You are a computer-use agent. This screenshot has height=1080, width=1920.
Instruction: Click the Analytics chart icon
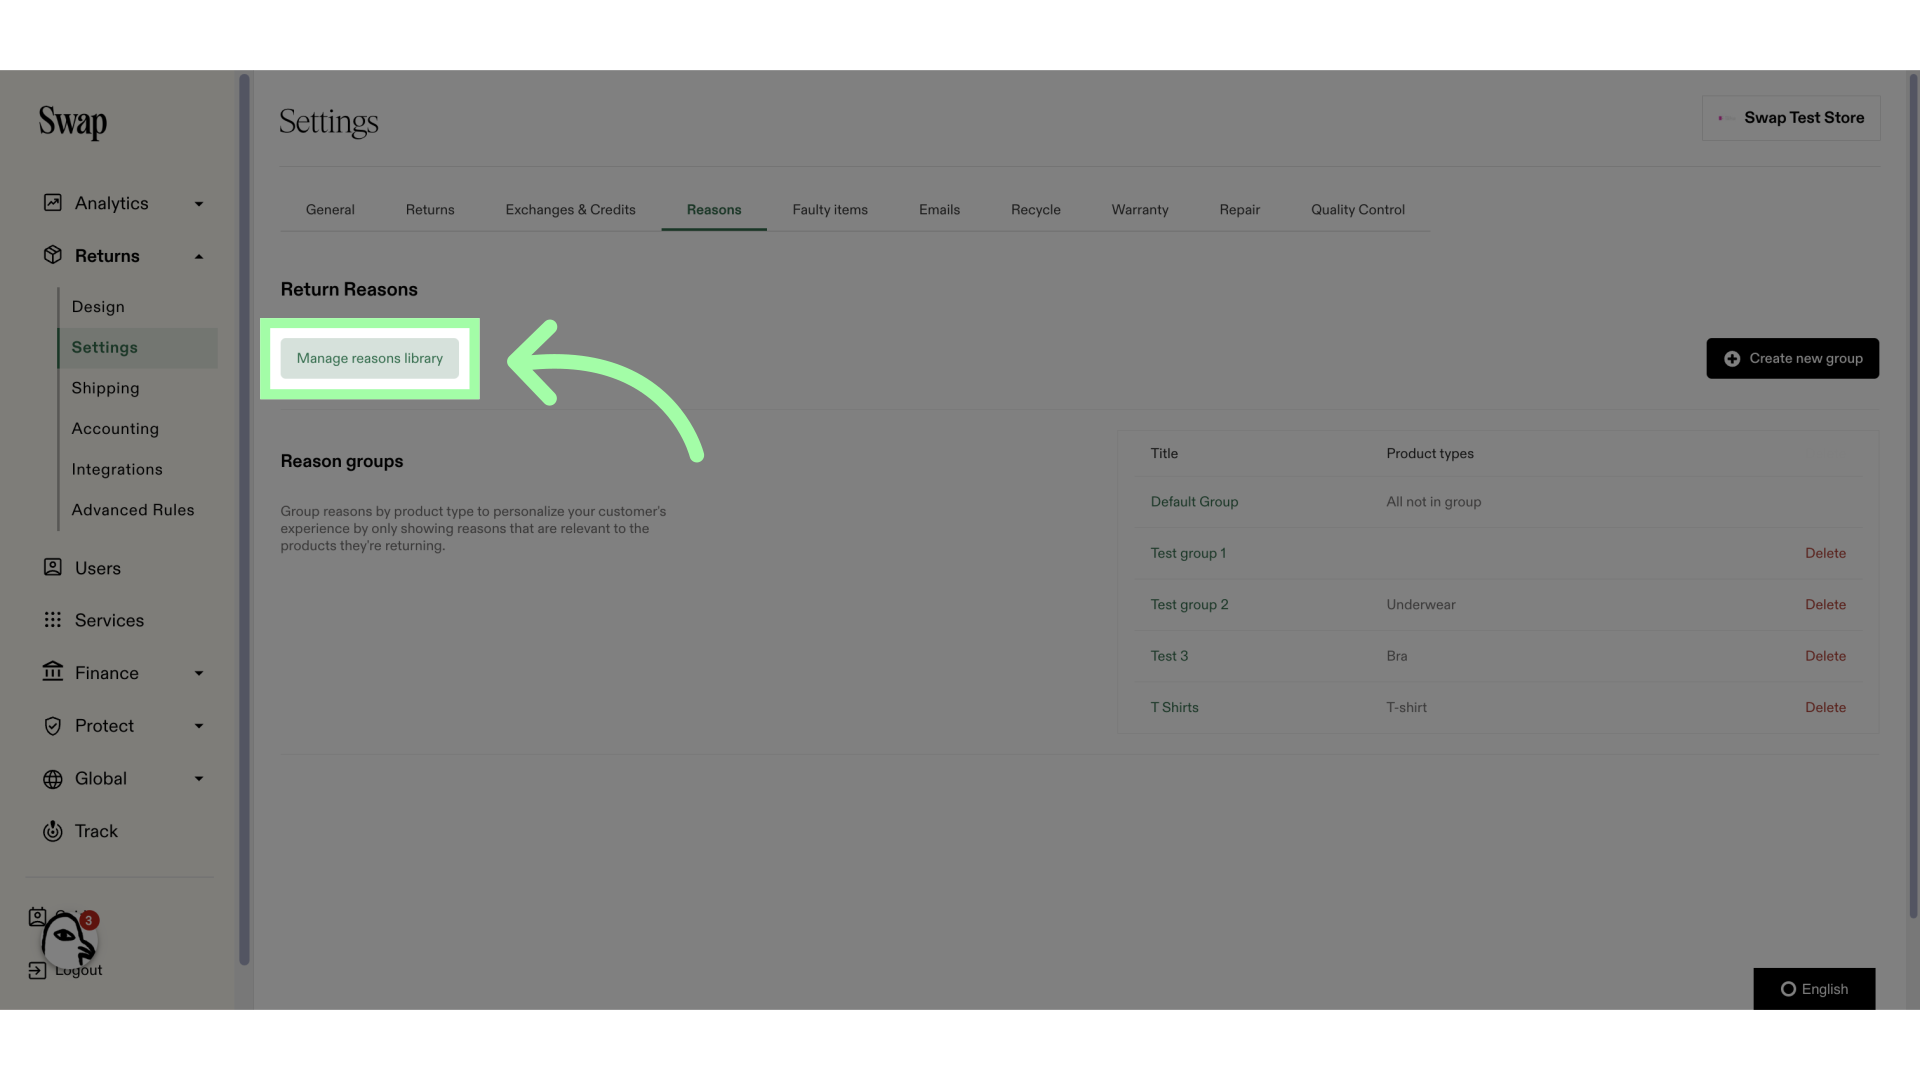pyautogui.click(x=53, y=203)
